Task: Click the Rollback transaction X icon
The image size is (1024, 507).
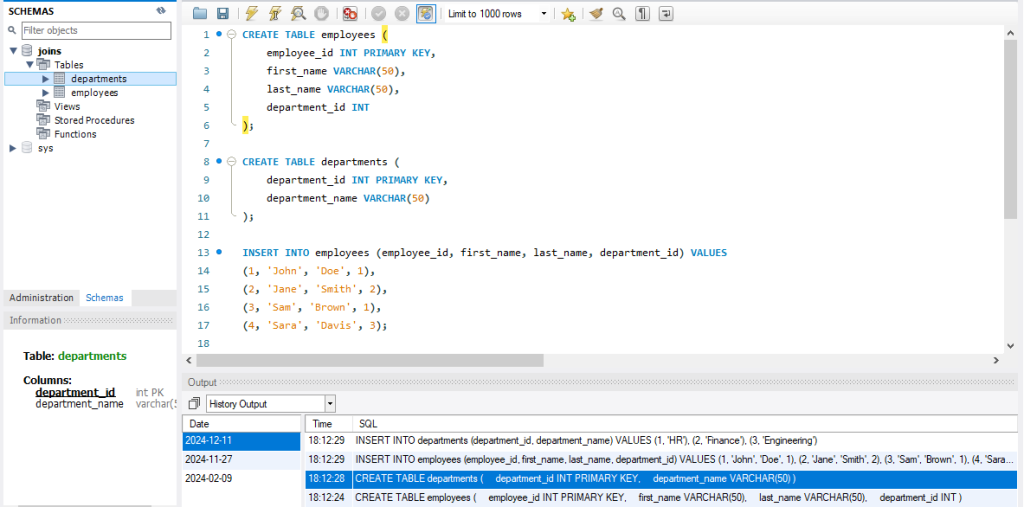Action: pos(402,14)
